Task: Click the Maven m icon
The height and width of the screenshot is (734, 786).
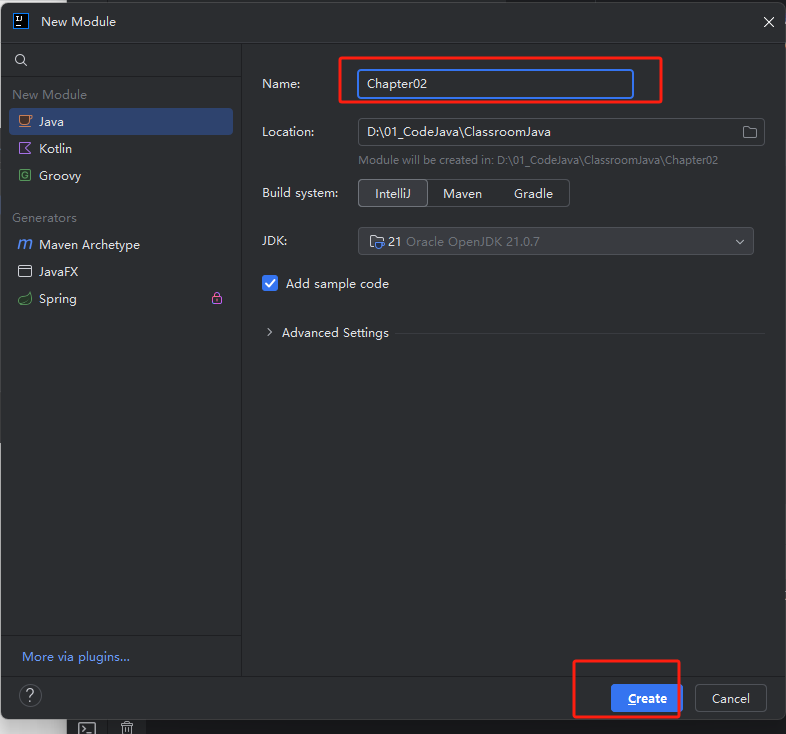Action: (x=25, y=244)
